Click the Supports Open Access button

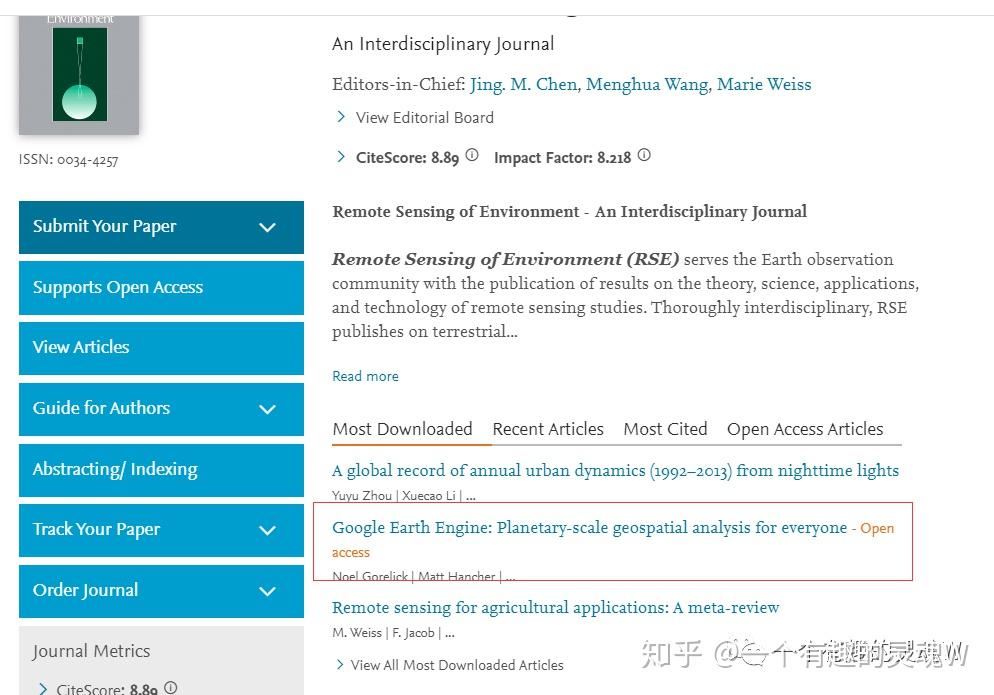161,288
